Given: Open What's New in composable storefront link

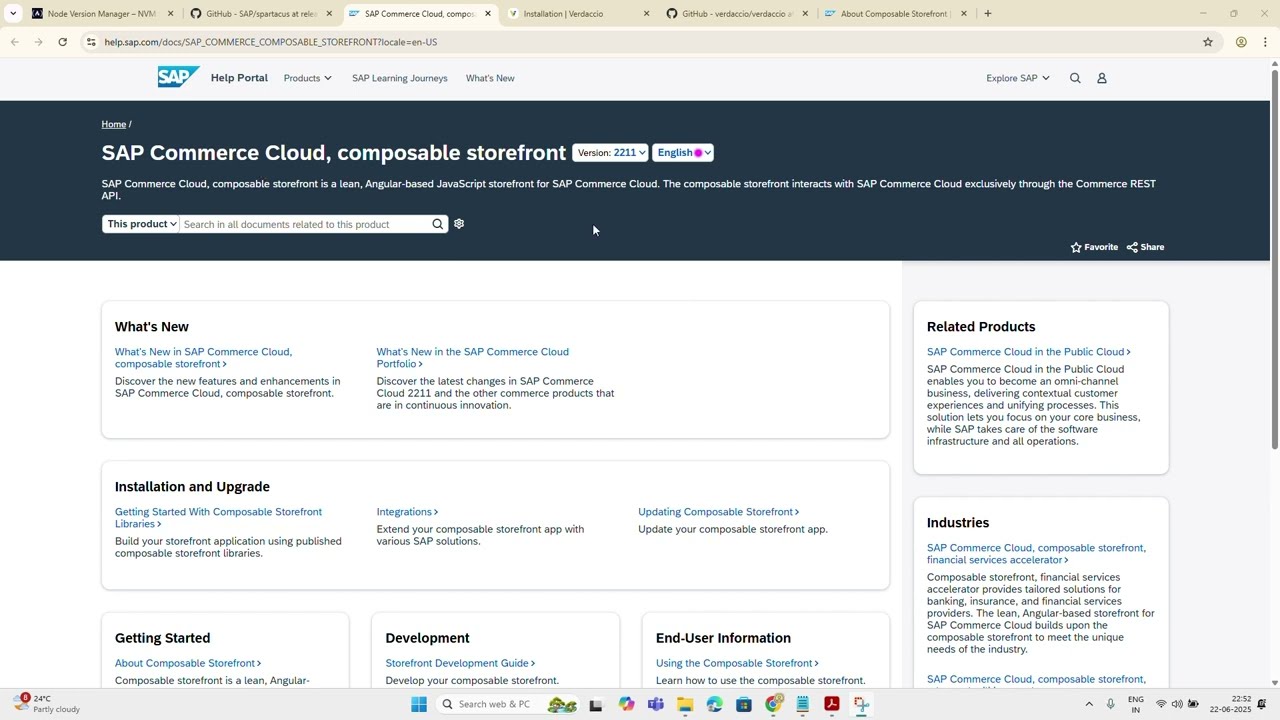Looking at the screenshot, I should pyautogui.click(x=203, y=358).
